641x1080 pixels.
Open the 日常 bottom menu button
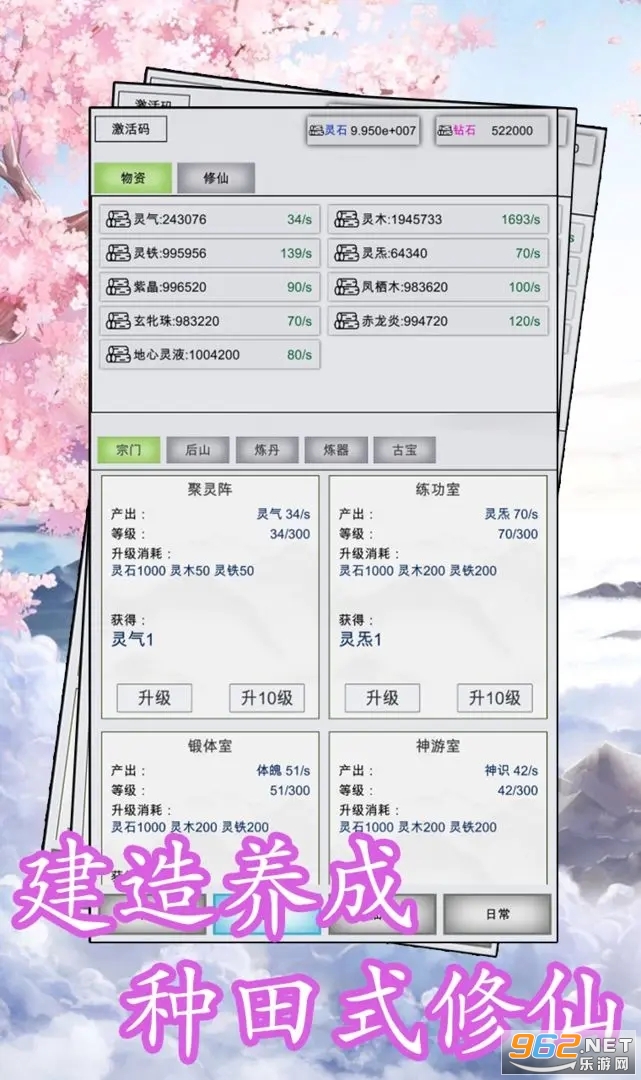pos(498,914)
